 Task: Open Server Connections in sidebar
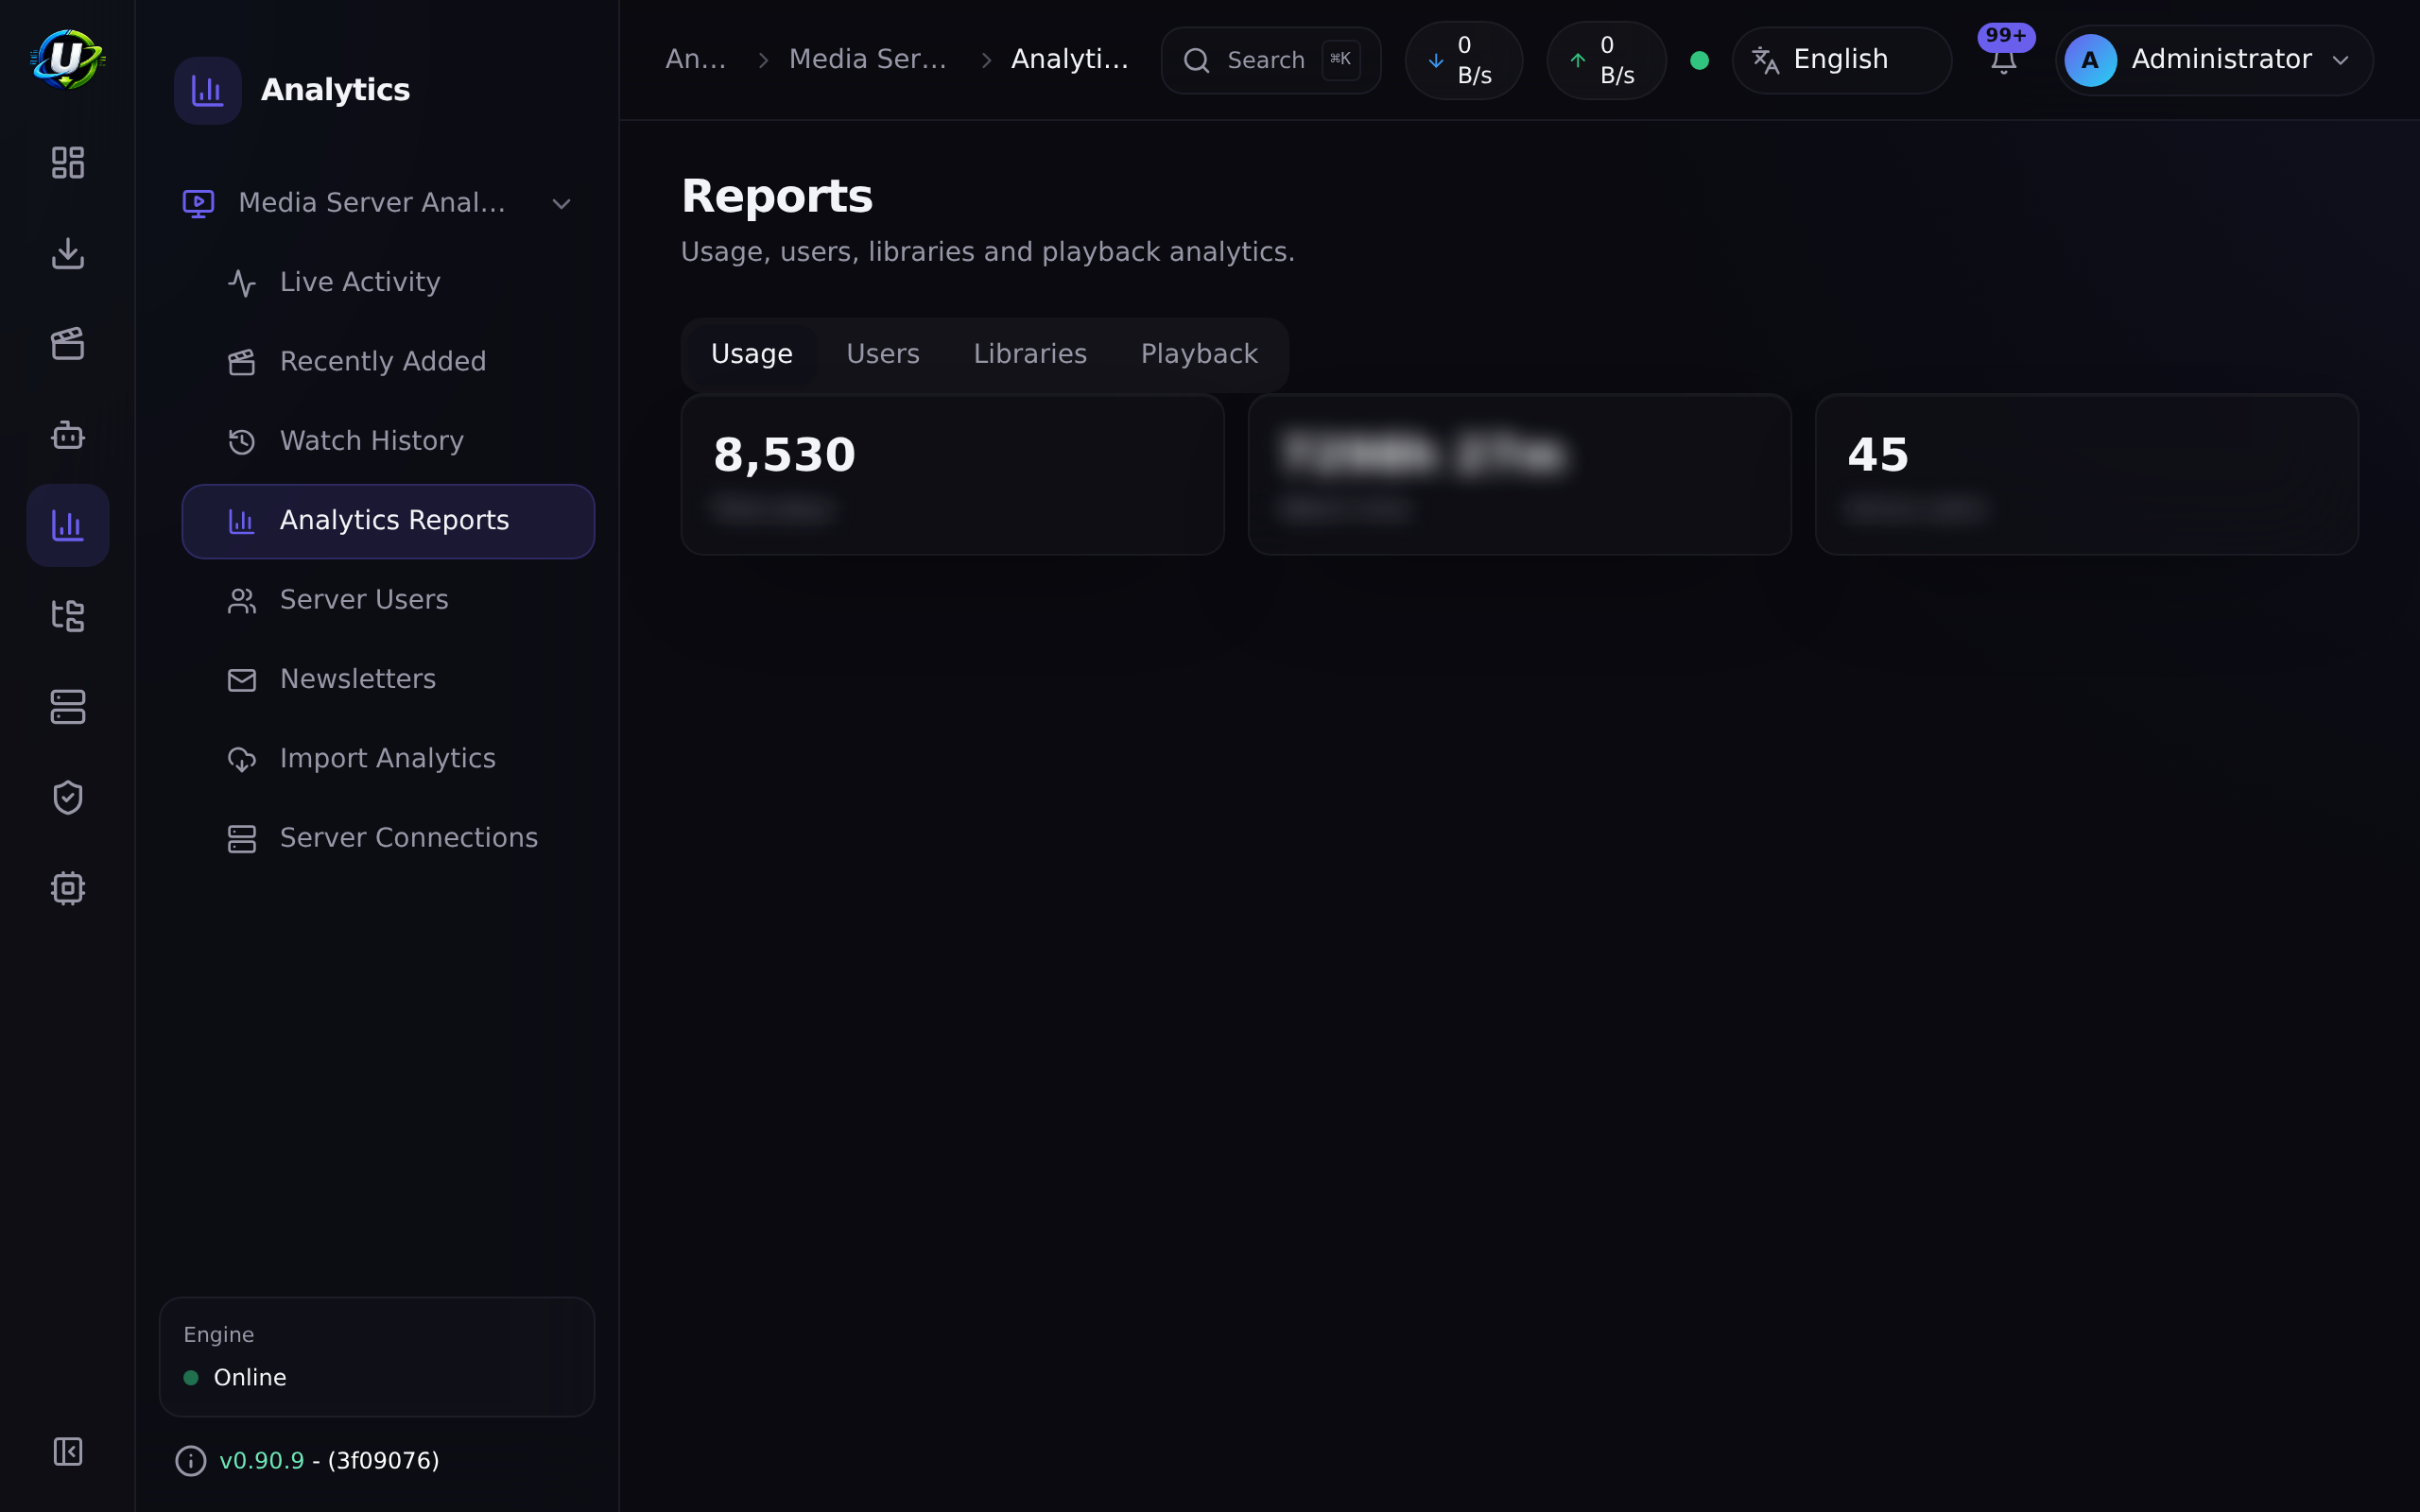pos(388,838)
